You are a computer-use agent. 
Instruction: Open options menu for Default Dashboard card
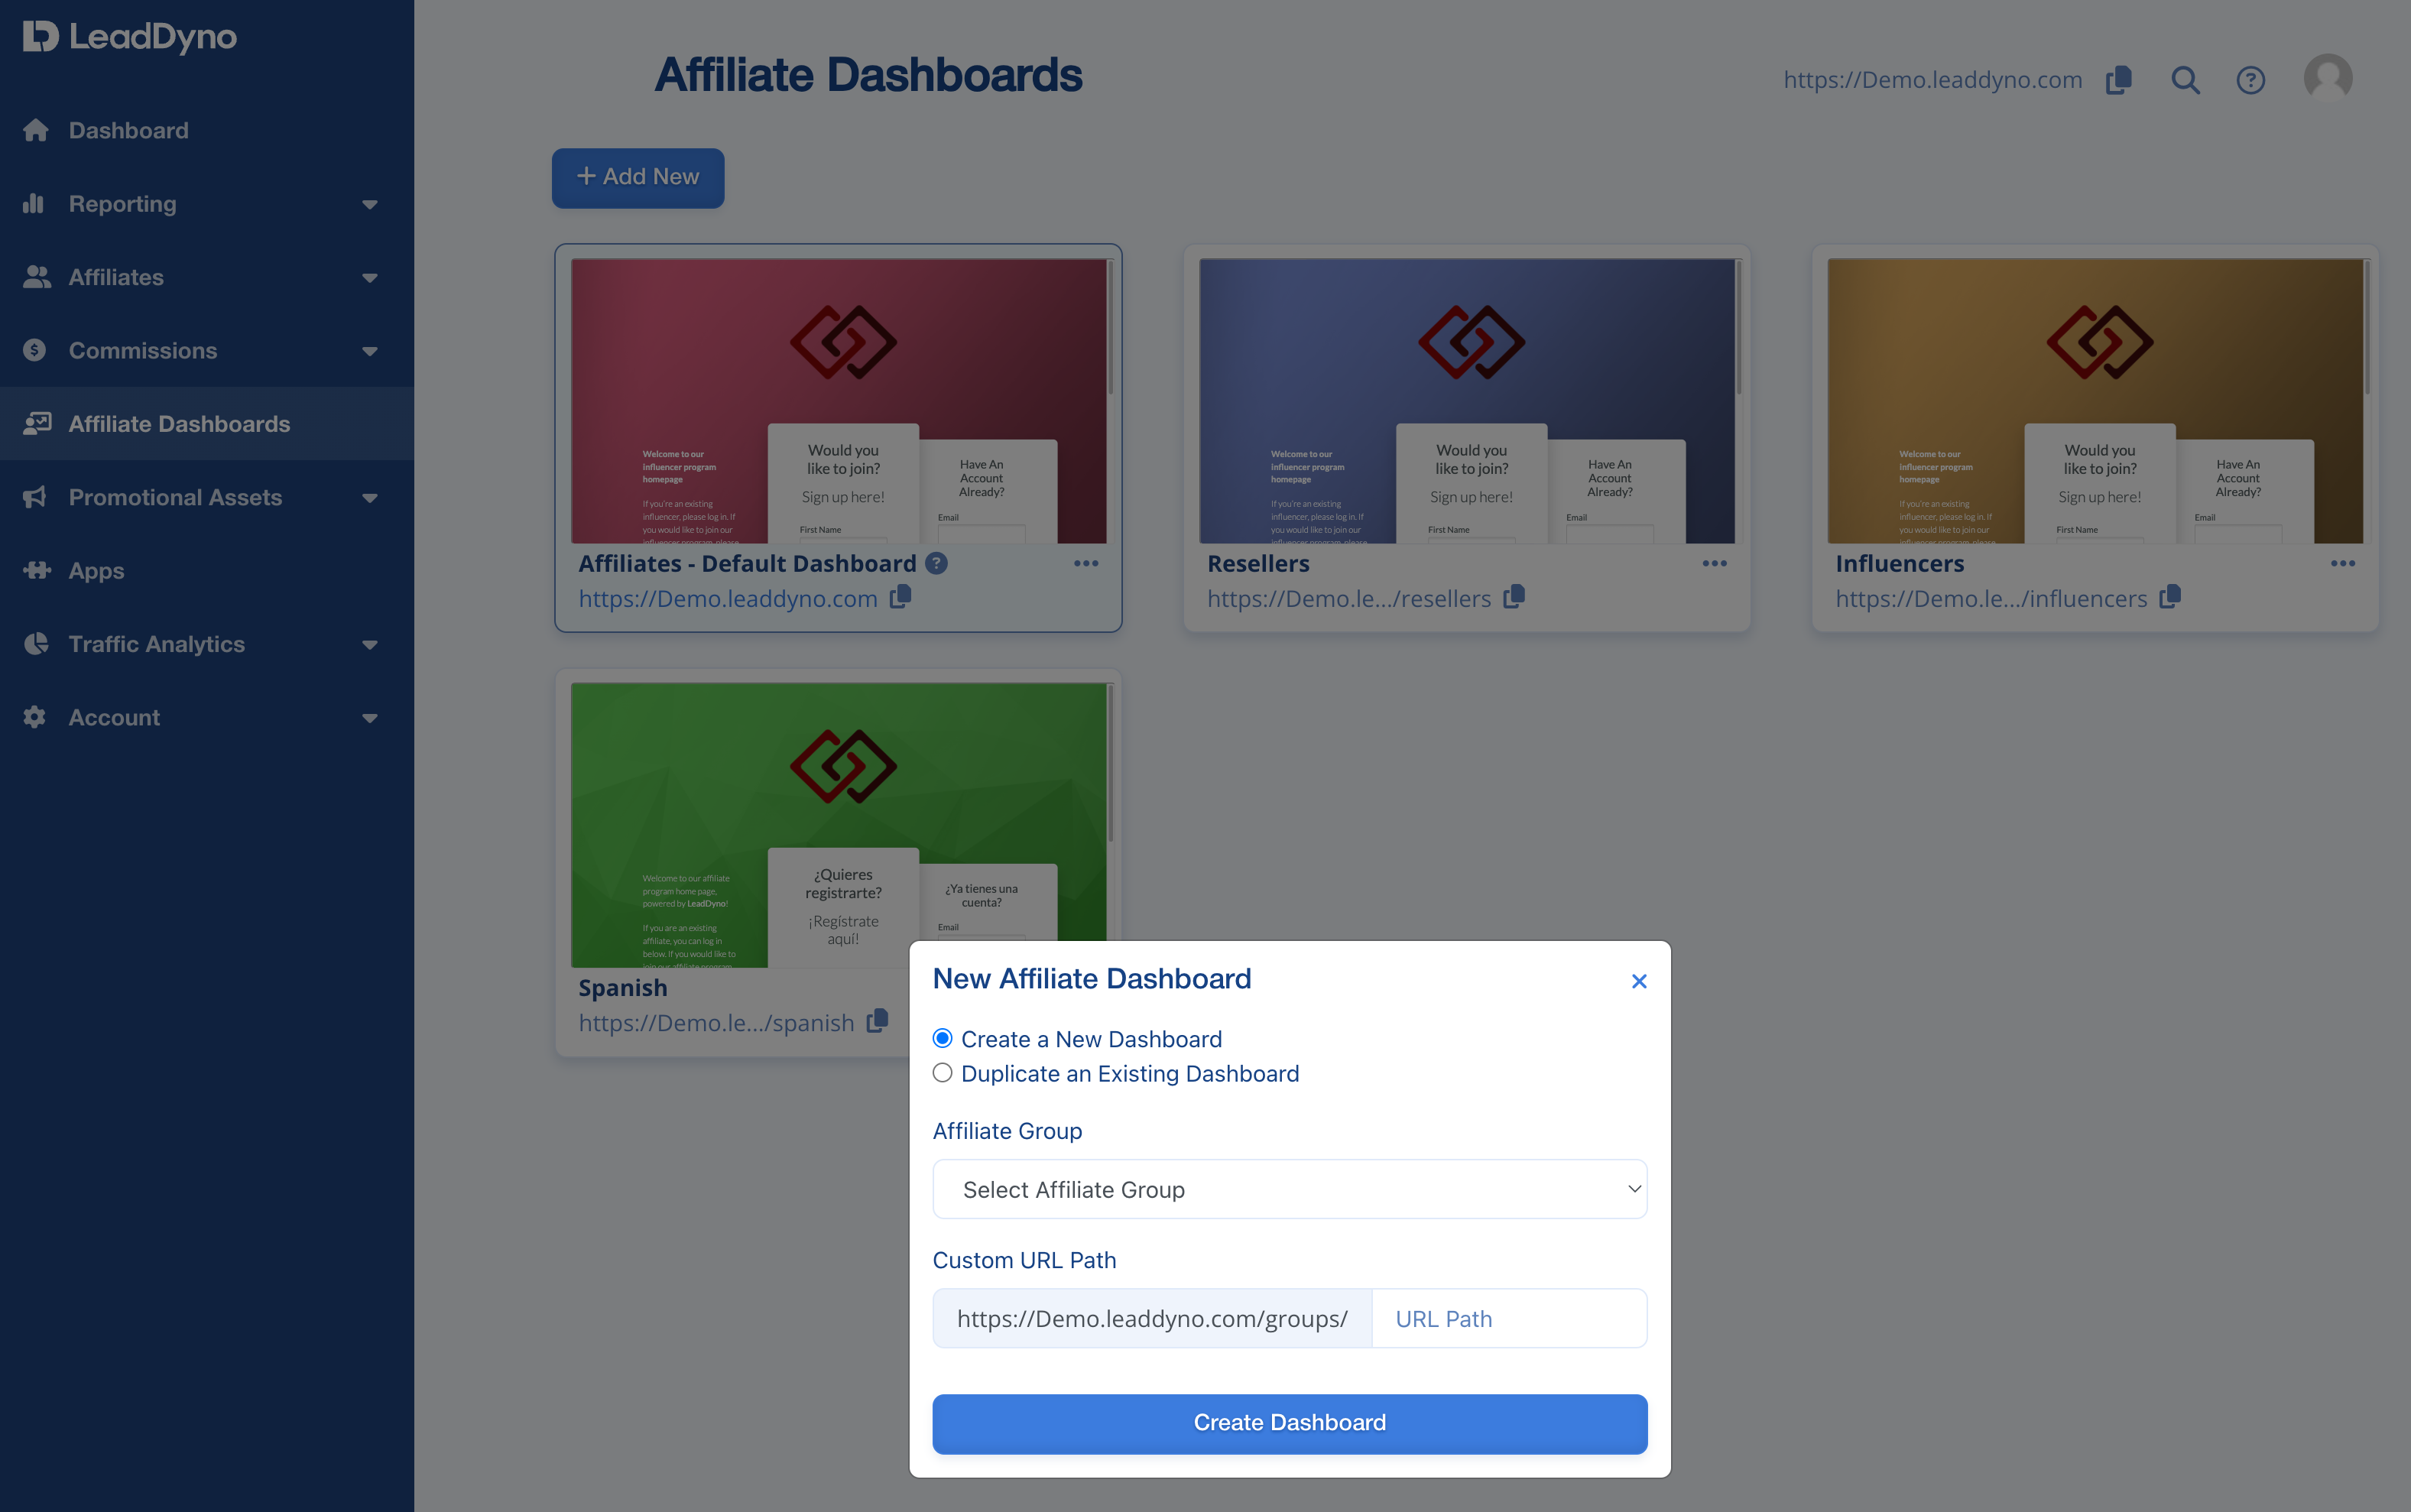coord(1086,563)
